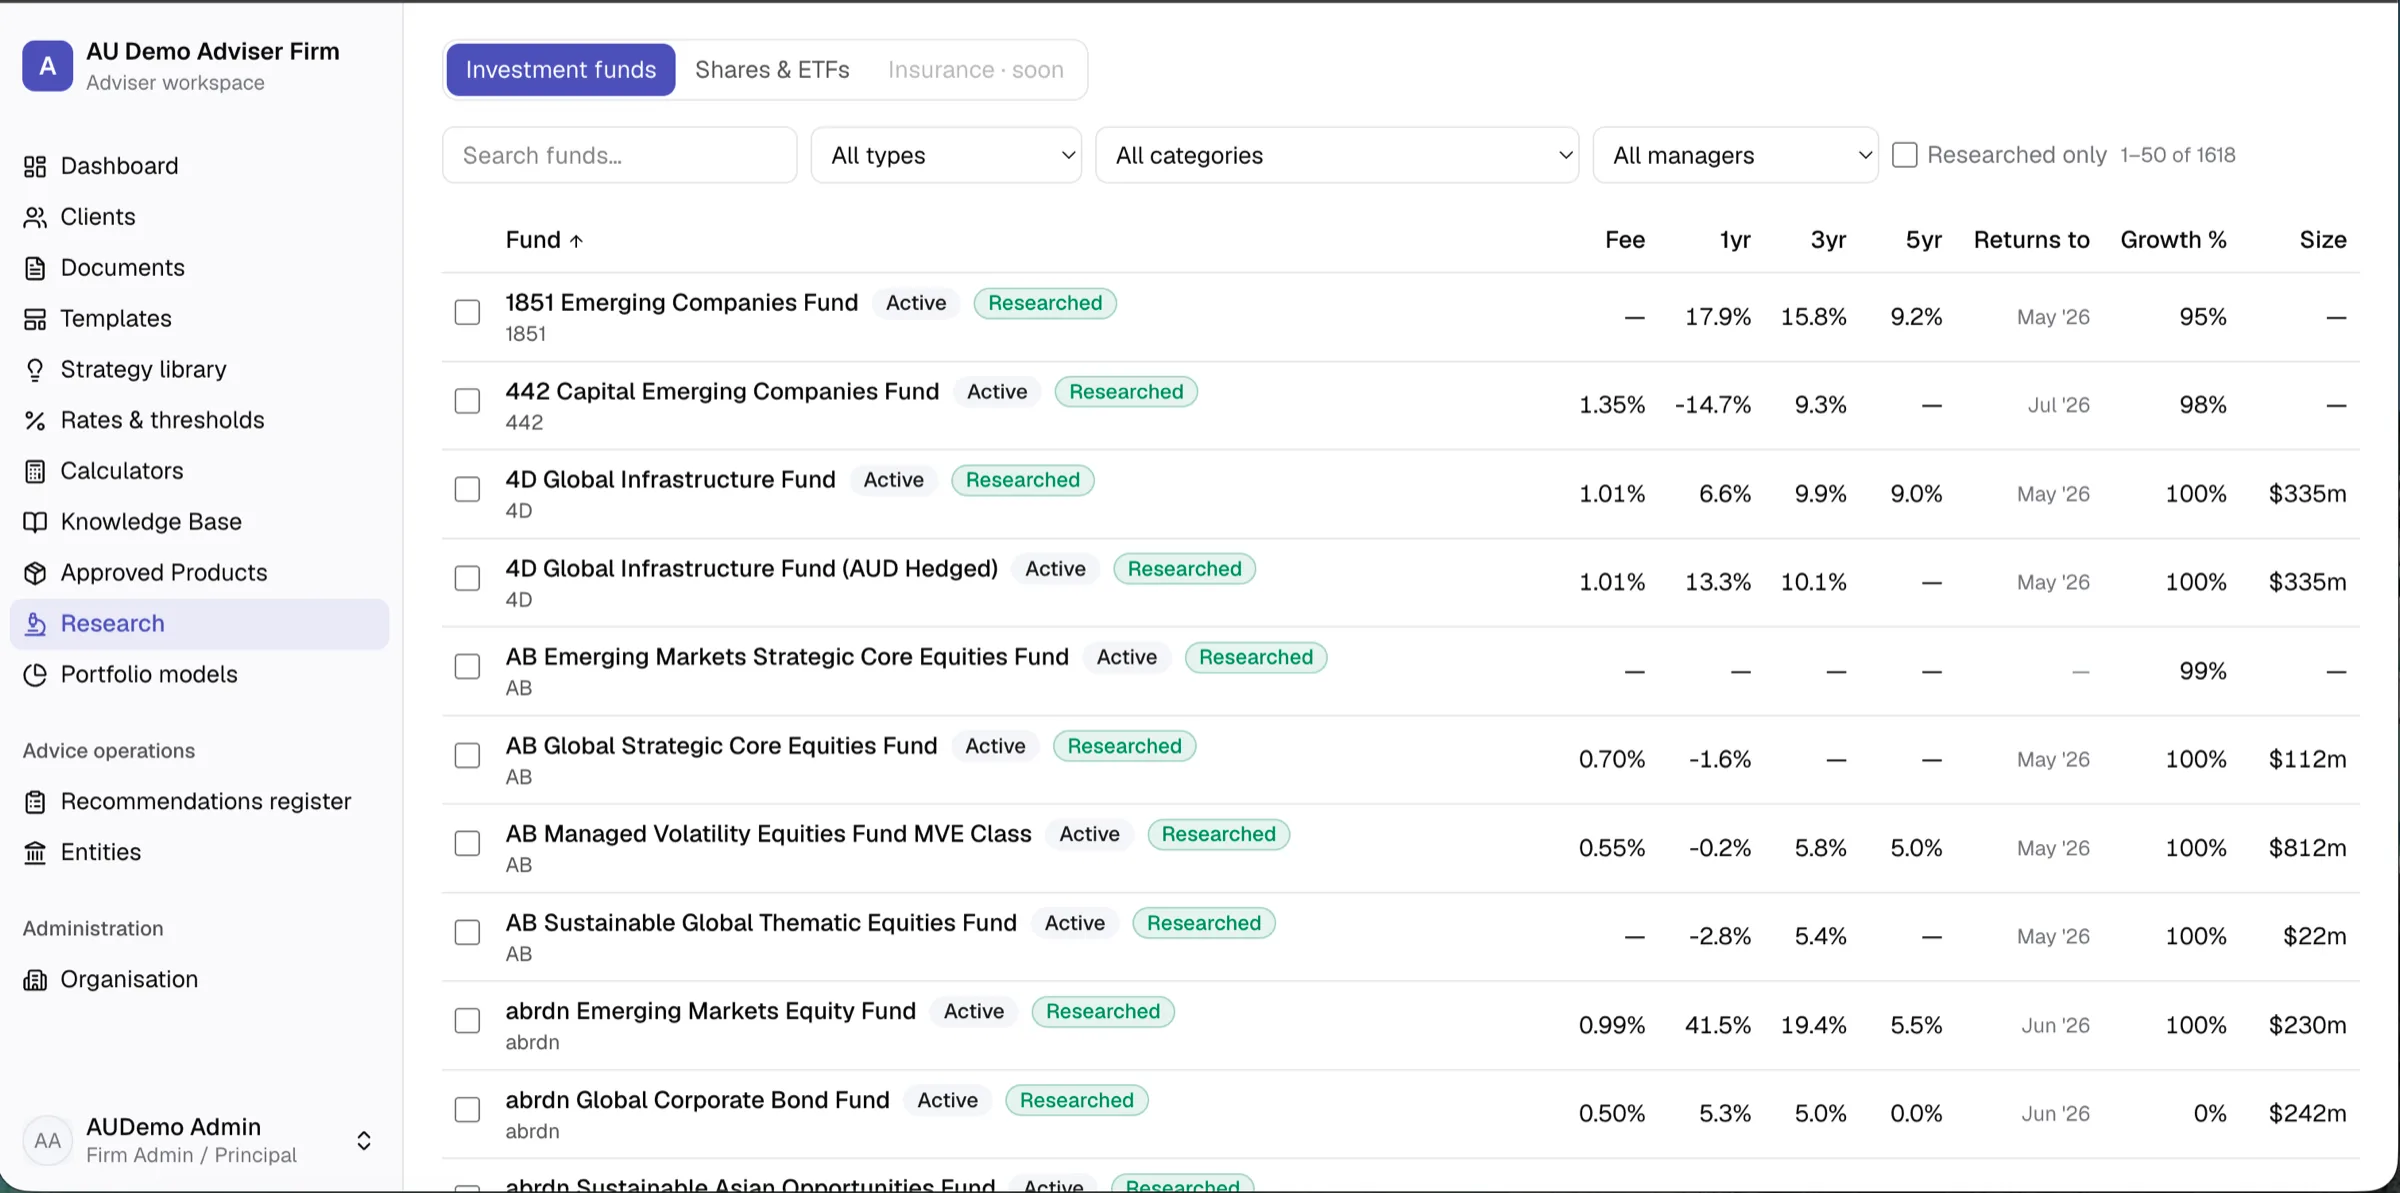Open abrdn Emerging Markets Equity Fund
Screen dimensions: 2400x1193
710,1011
